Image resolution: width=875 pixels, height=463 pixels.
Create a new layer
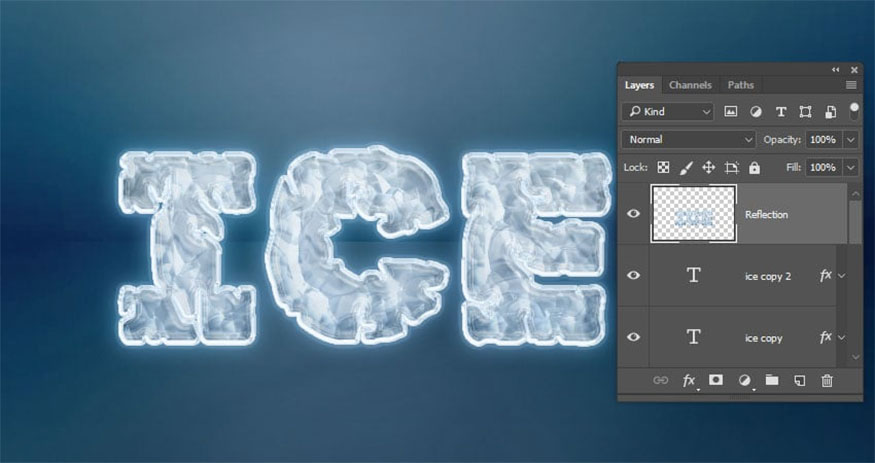click(800, 380)
